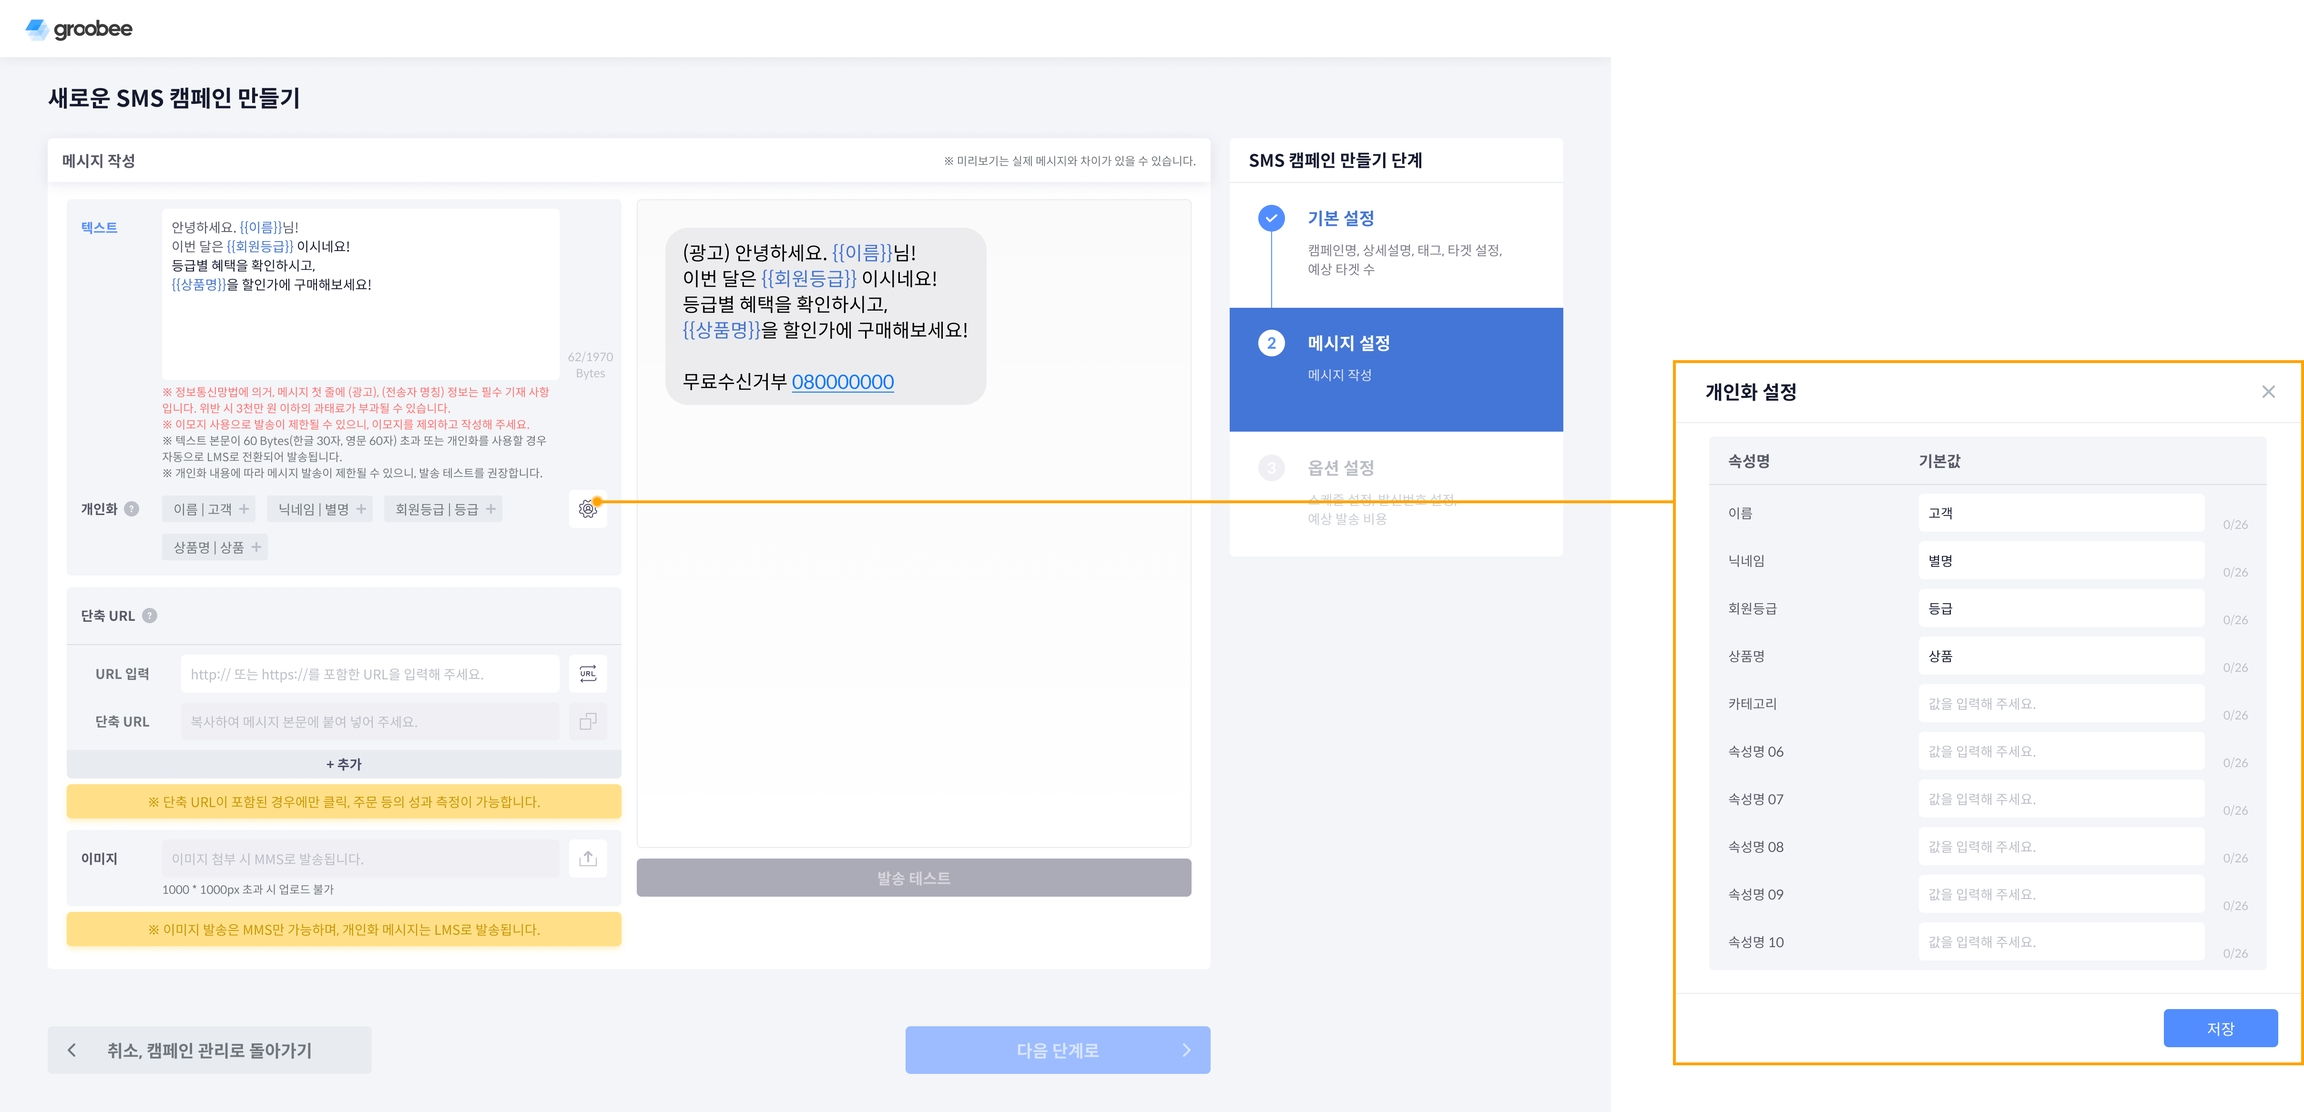The image size is (2304, 1112).
Task: Click the 080000000 unsubscribe link
Action: point(842,382)
